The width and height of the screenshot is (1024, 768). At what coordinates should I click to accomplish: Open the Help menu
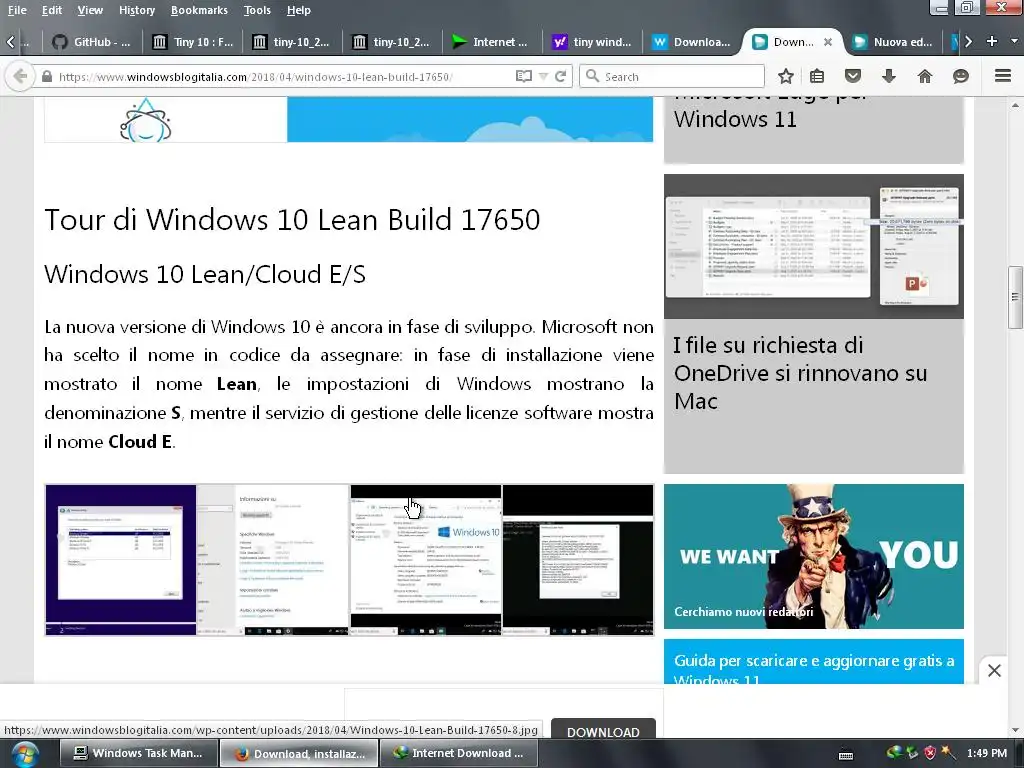point(298,10)
